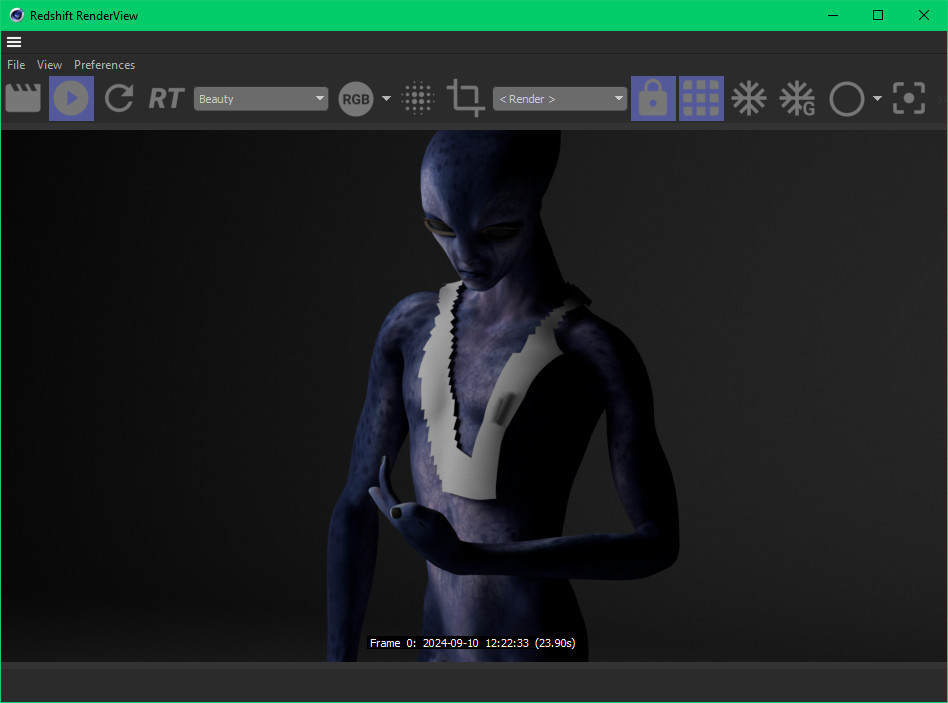Click the snowflake G freeze geometry icon
This screenshot has width=948, height=703.
point(797,98)
